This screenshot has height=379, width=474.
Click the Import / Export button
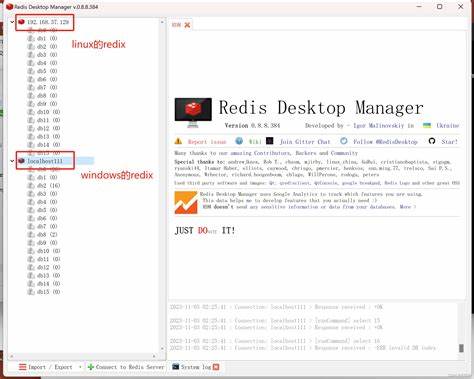point(46,367)
